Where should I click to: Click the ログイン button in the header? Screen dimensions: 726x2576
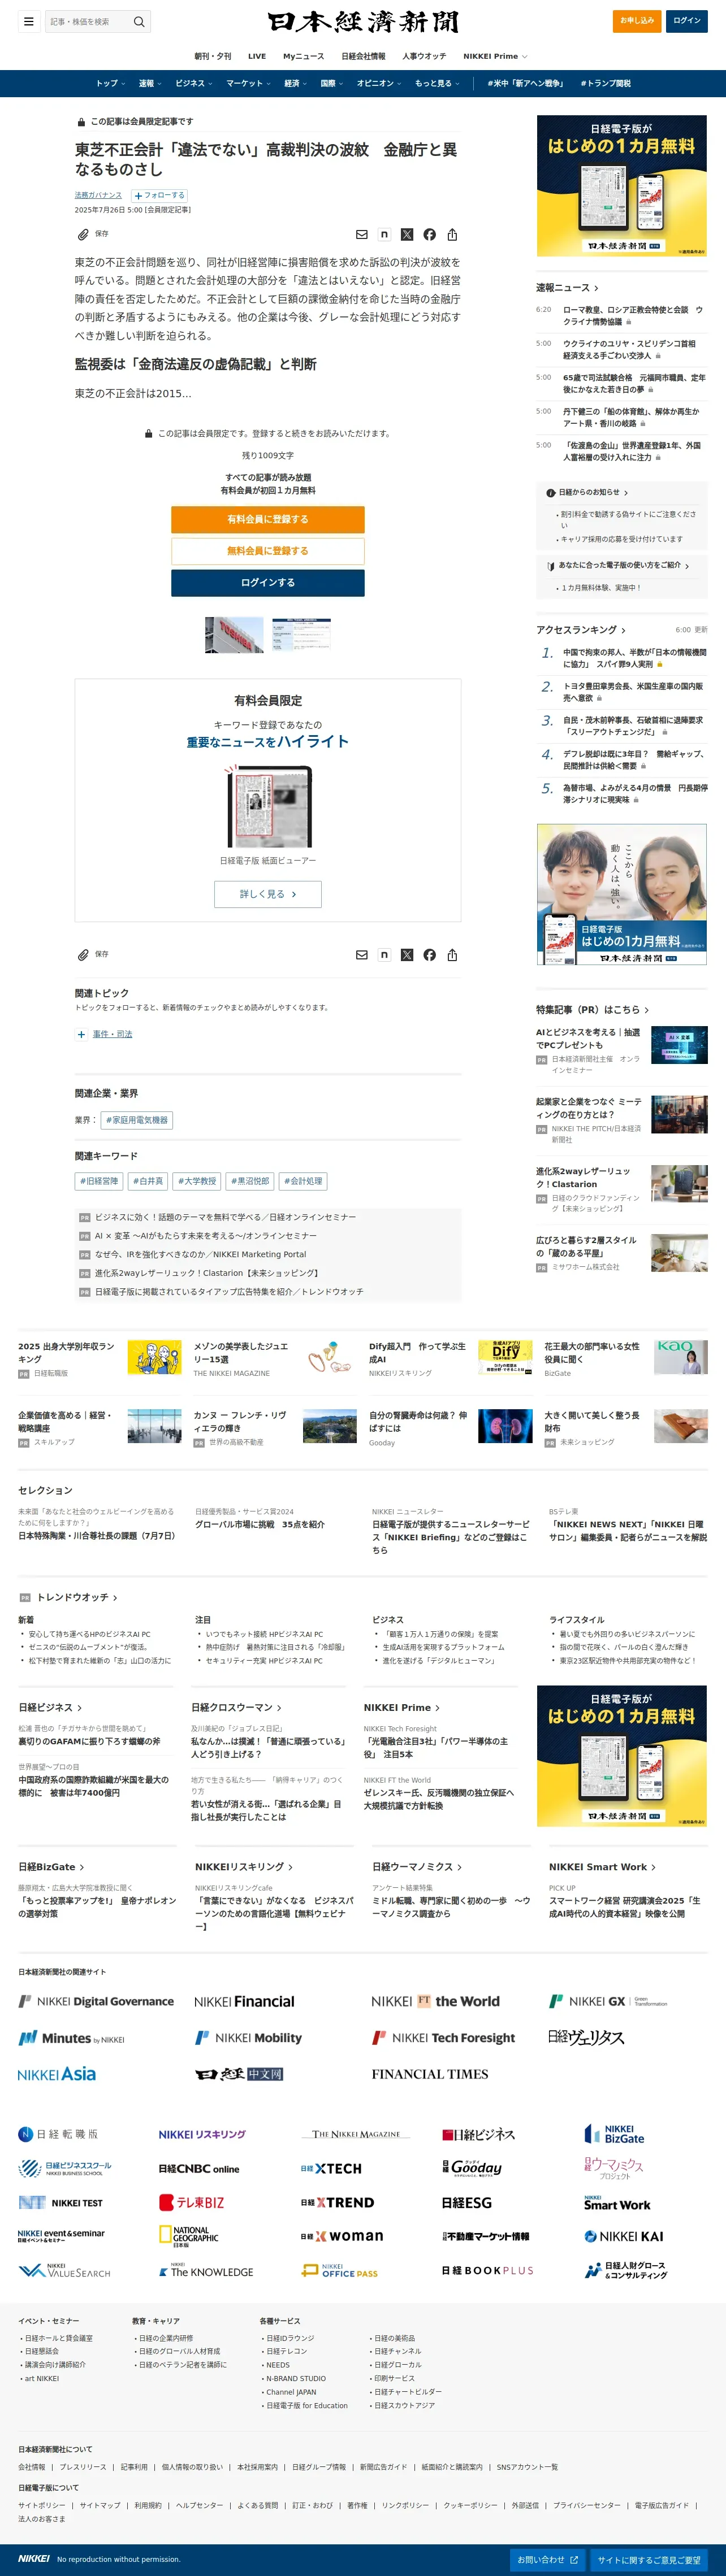[x=687, y=21]
